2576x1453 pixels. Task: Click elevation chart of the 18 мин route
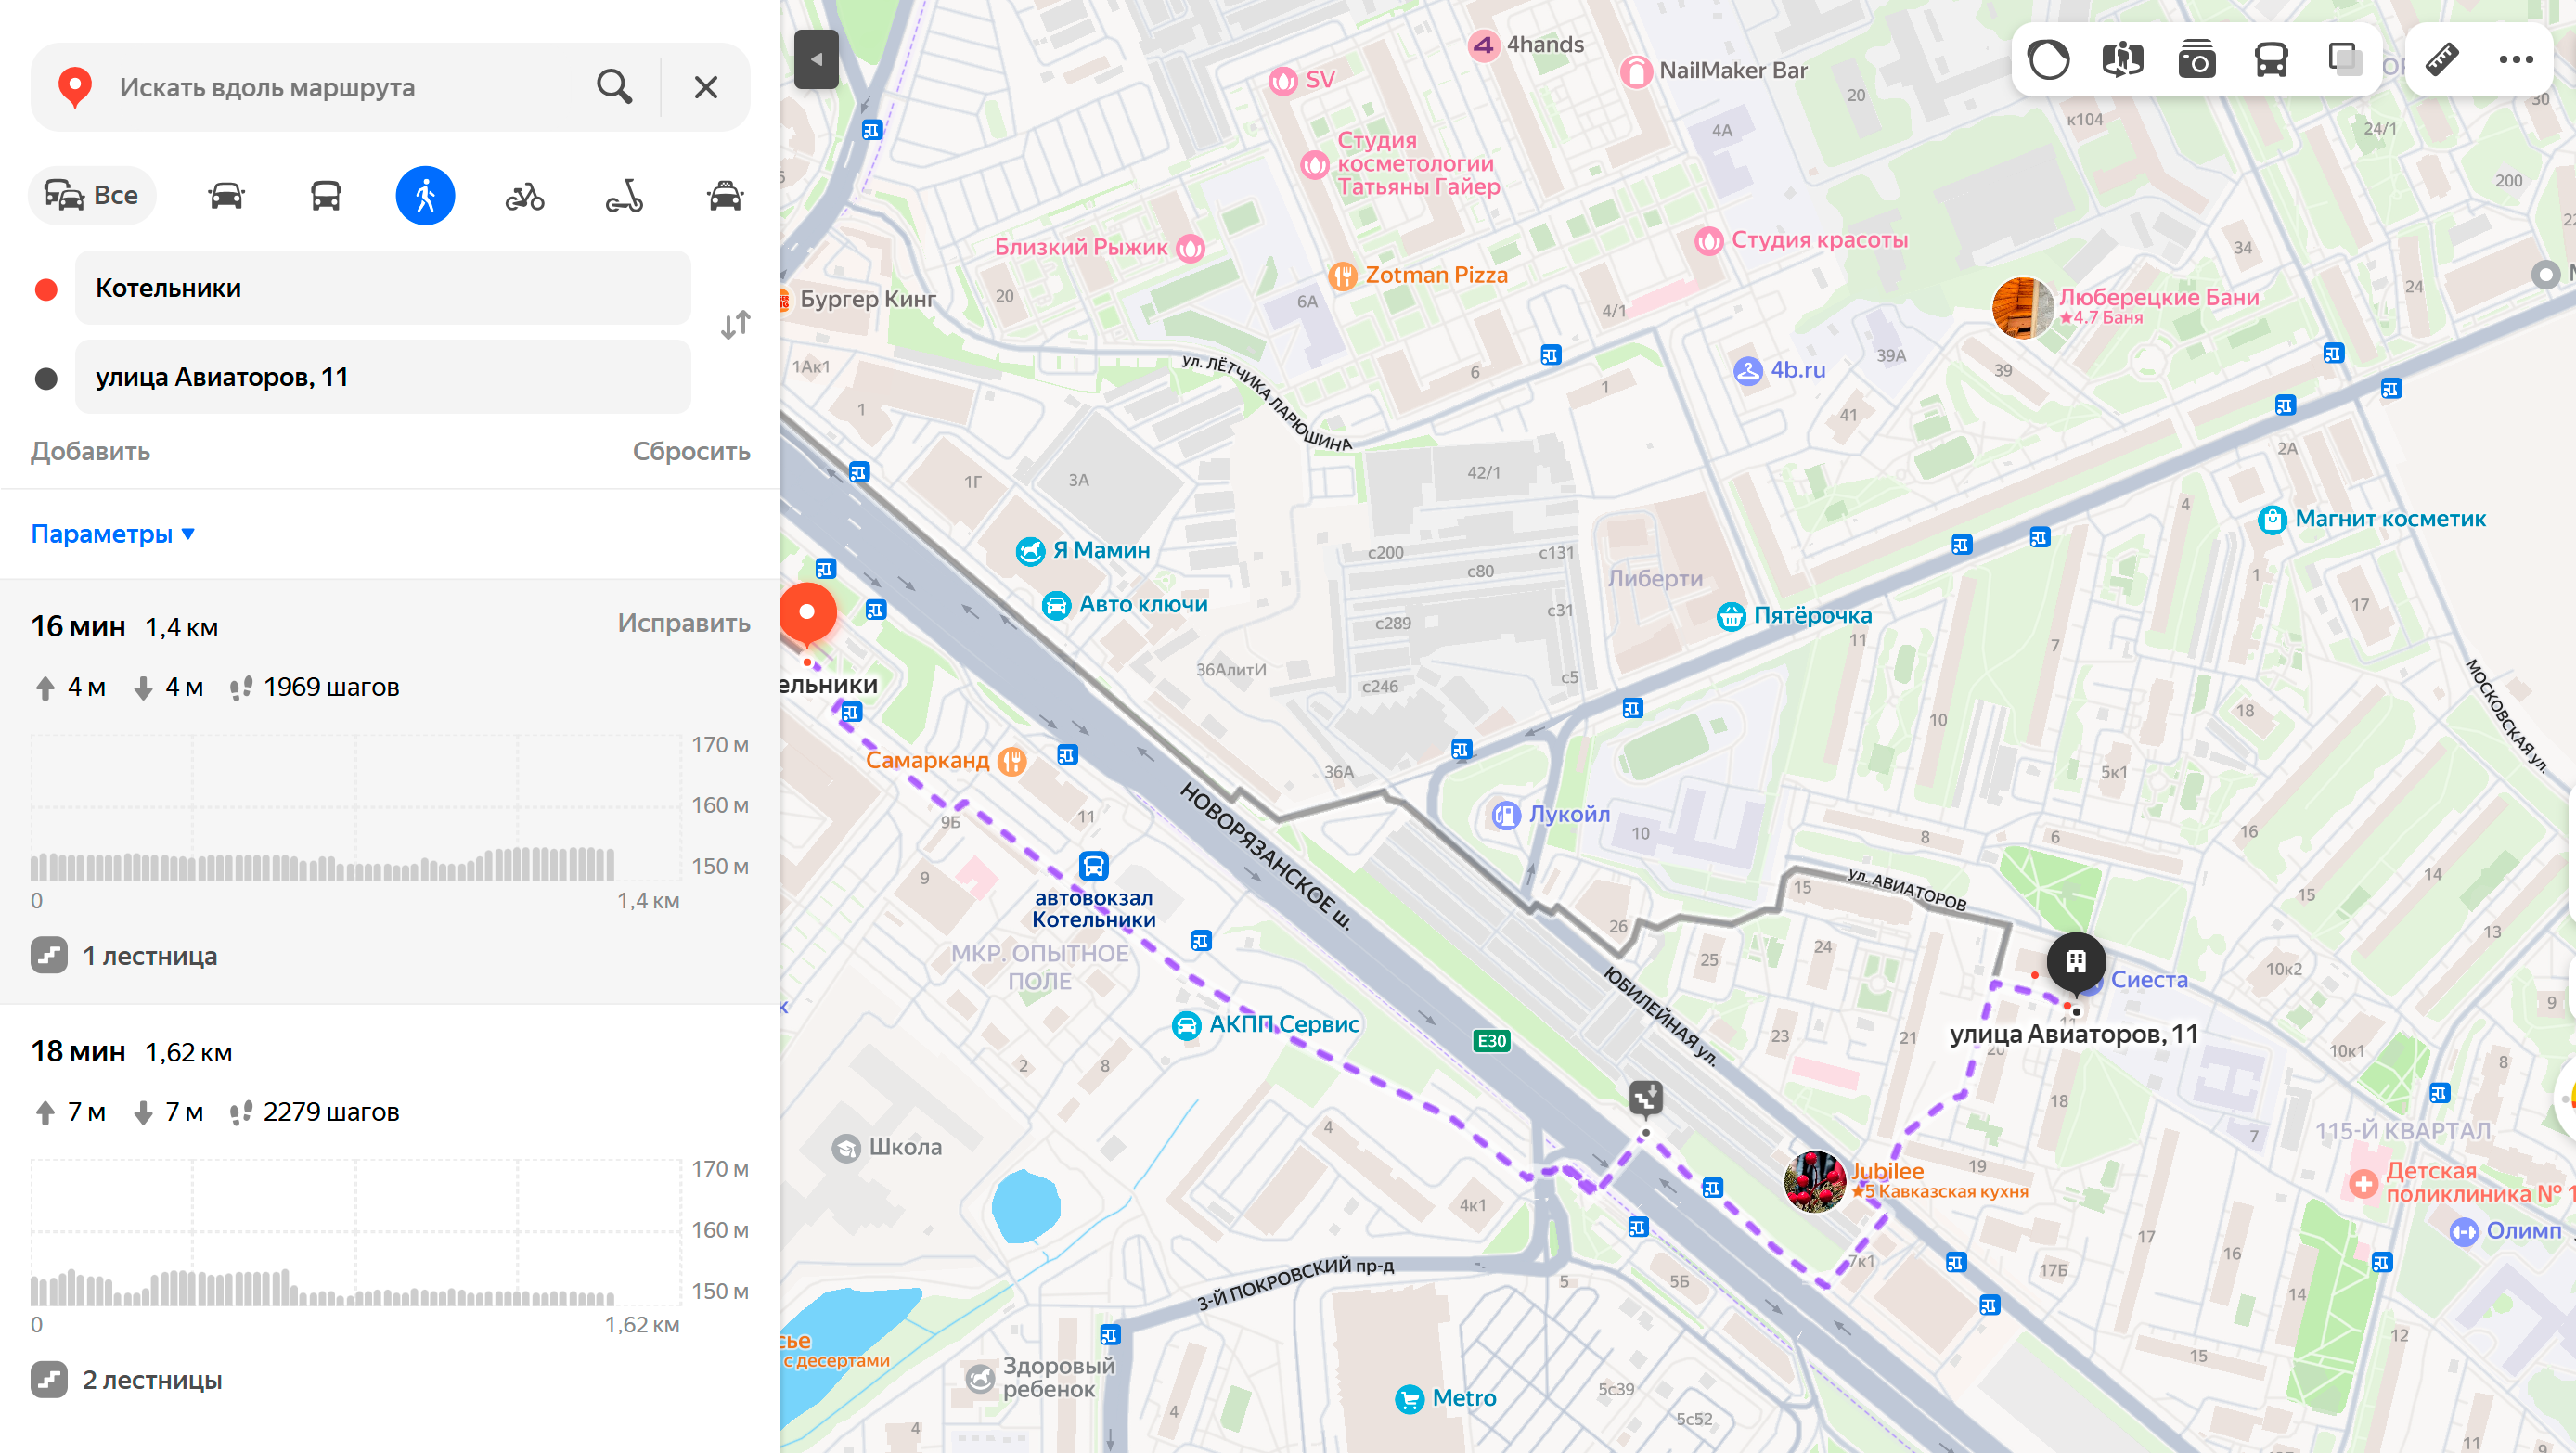[x=356, y=1234]
